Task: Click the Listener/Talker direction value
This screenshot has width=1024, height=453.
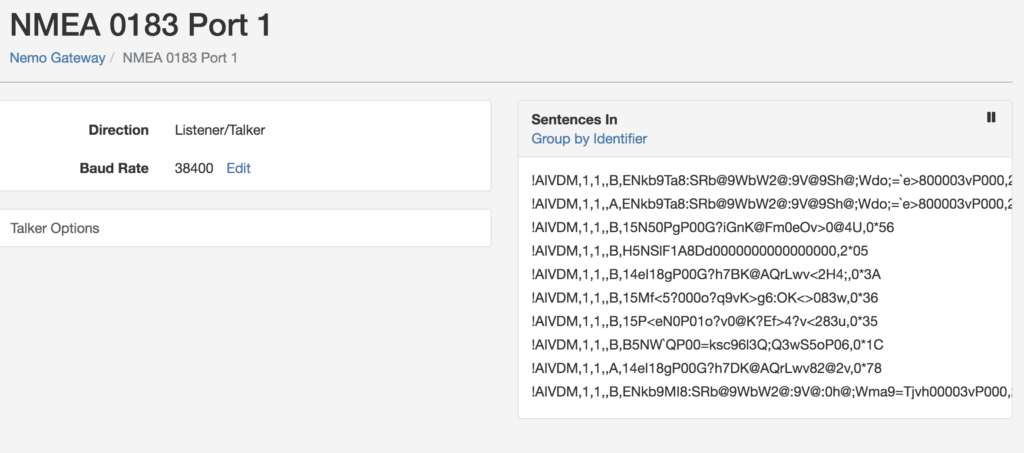Action: 220,130
